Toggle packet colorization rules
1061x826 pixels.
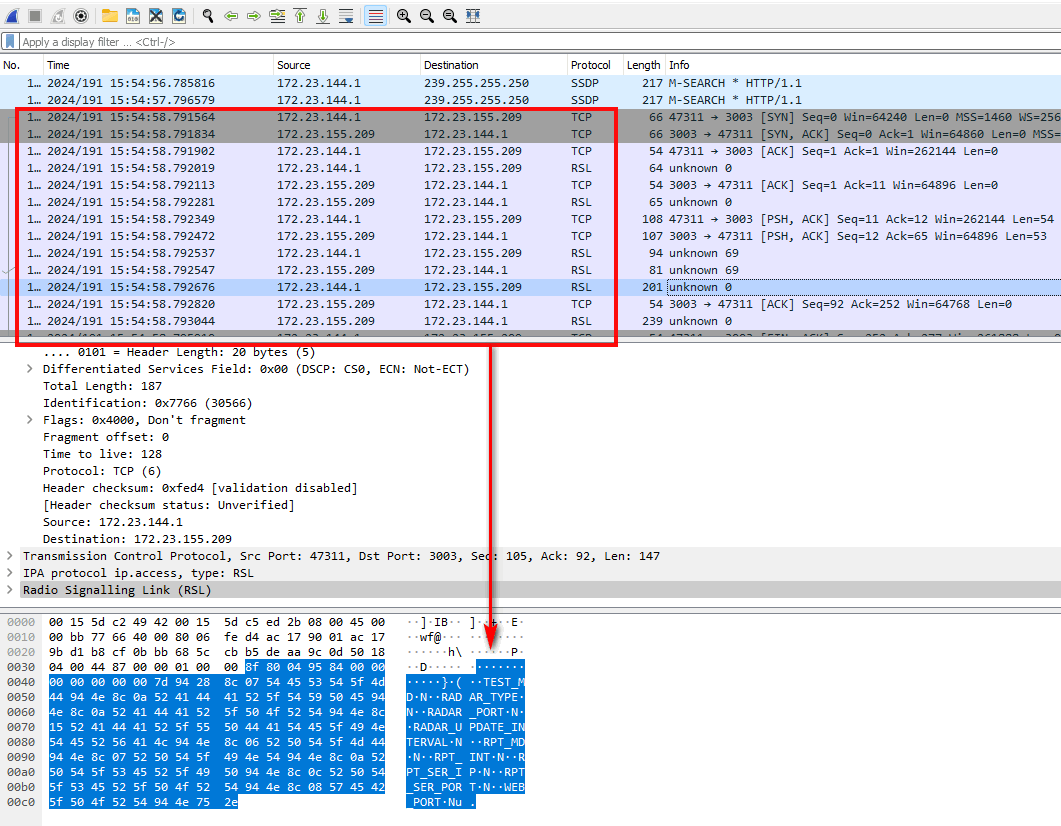click(x=375, y=16)
